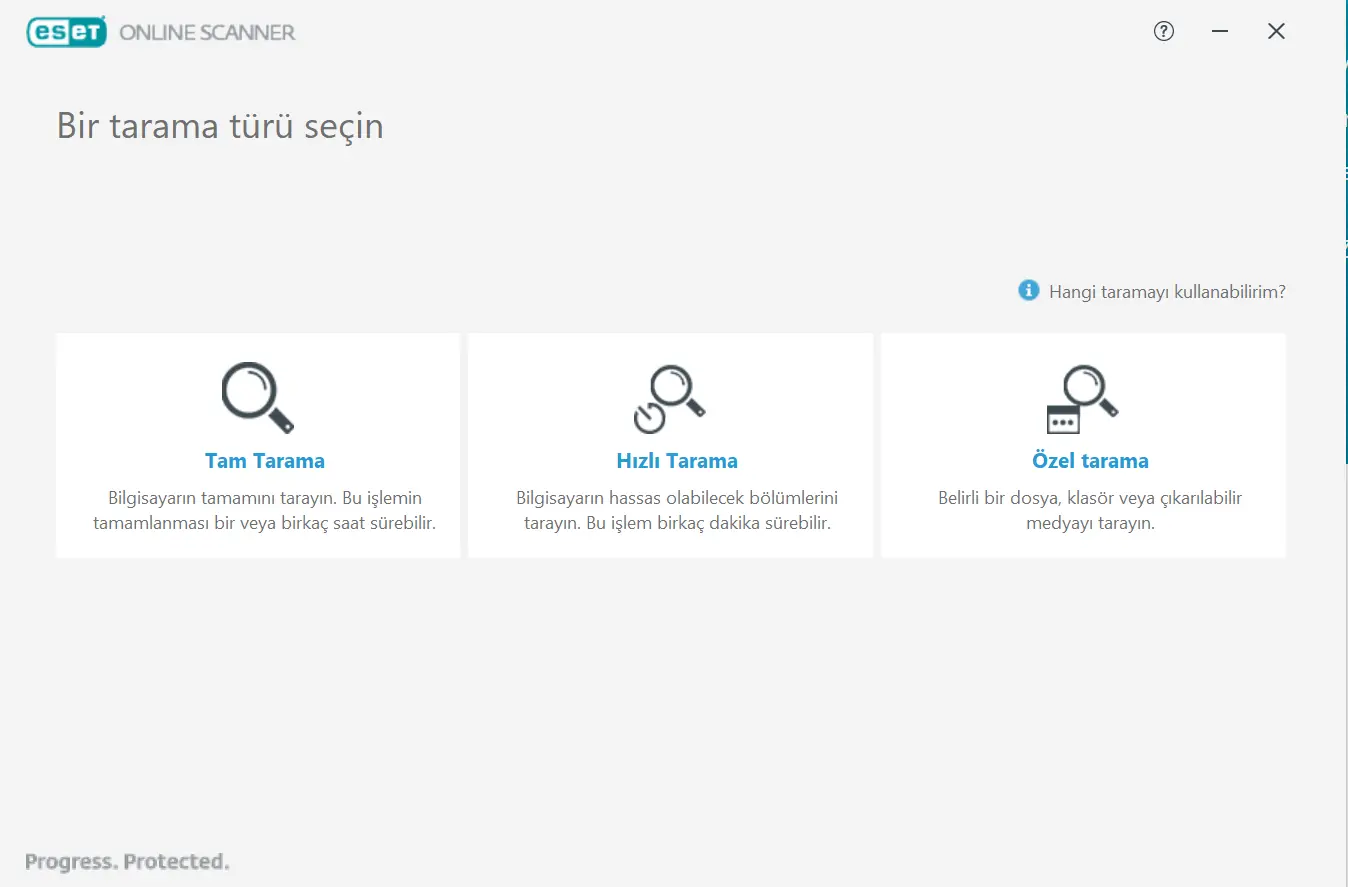This screenshot has height=887, width=1348.
Task: Click the Hızlı Tarama magnifier-with-timer icon
Action: pos(670,399)
